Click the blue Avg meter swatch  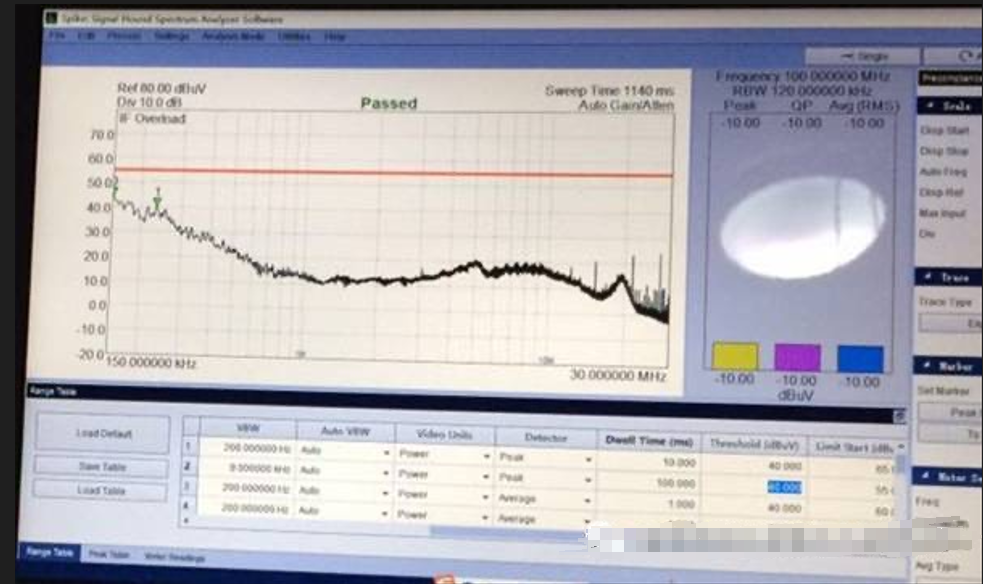click(860, 358)
